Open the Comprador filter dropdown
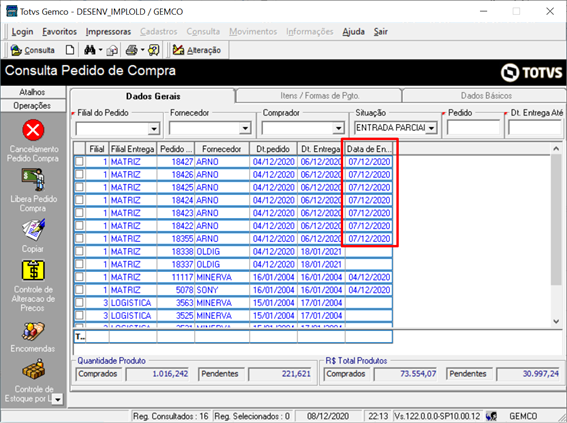The width and height of the screenshot is (567, 423). 338,128
